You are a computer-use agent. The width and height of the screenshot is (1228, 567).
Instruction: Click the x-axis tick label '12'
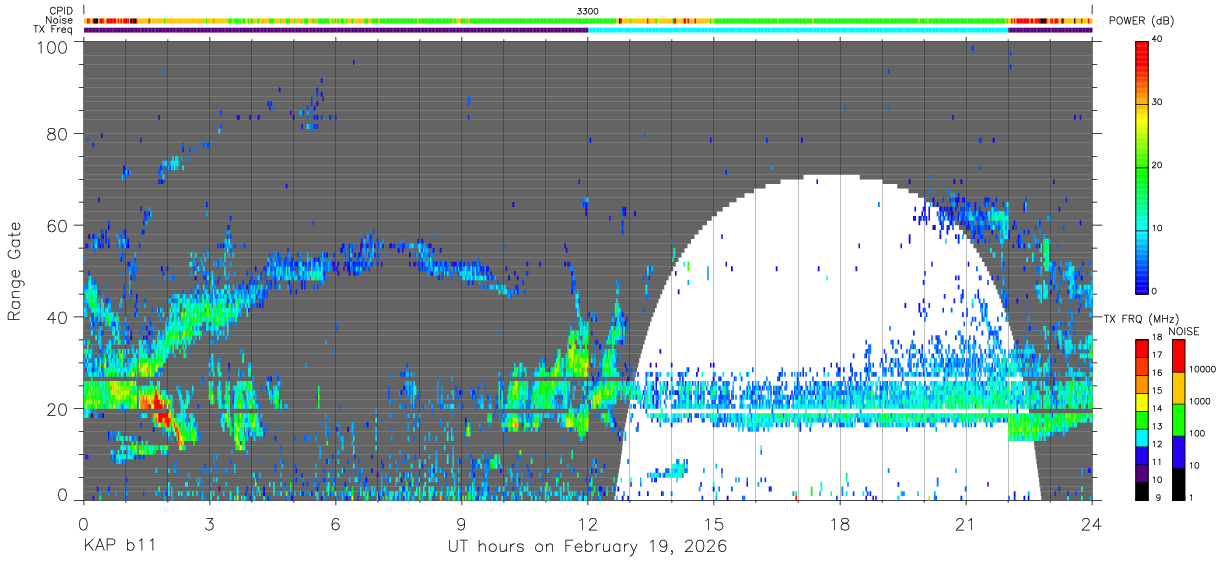(587, 523)
